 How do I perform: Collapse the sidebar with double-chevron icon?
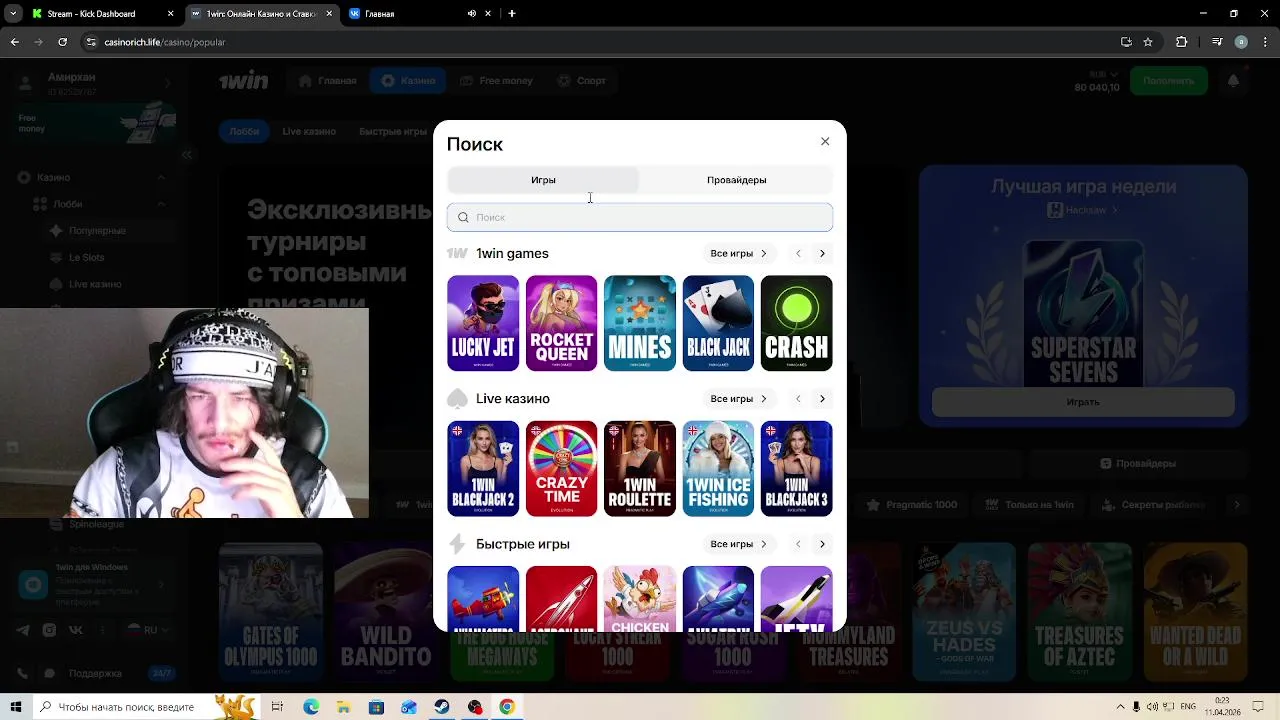point(187,155)
